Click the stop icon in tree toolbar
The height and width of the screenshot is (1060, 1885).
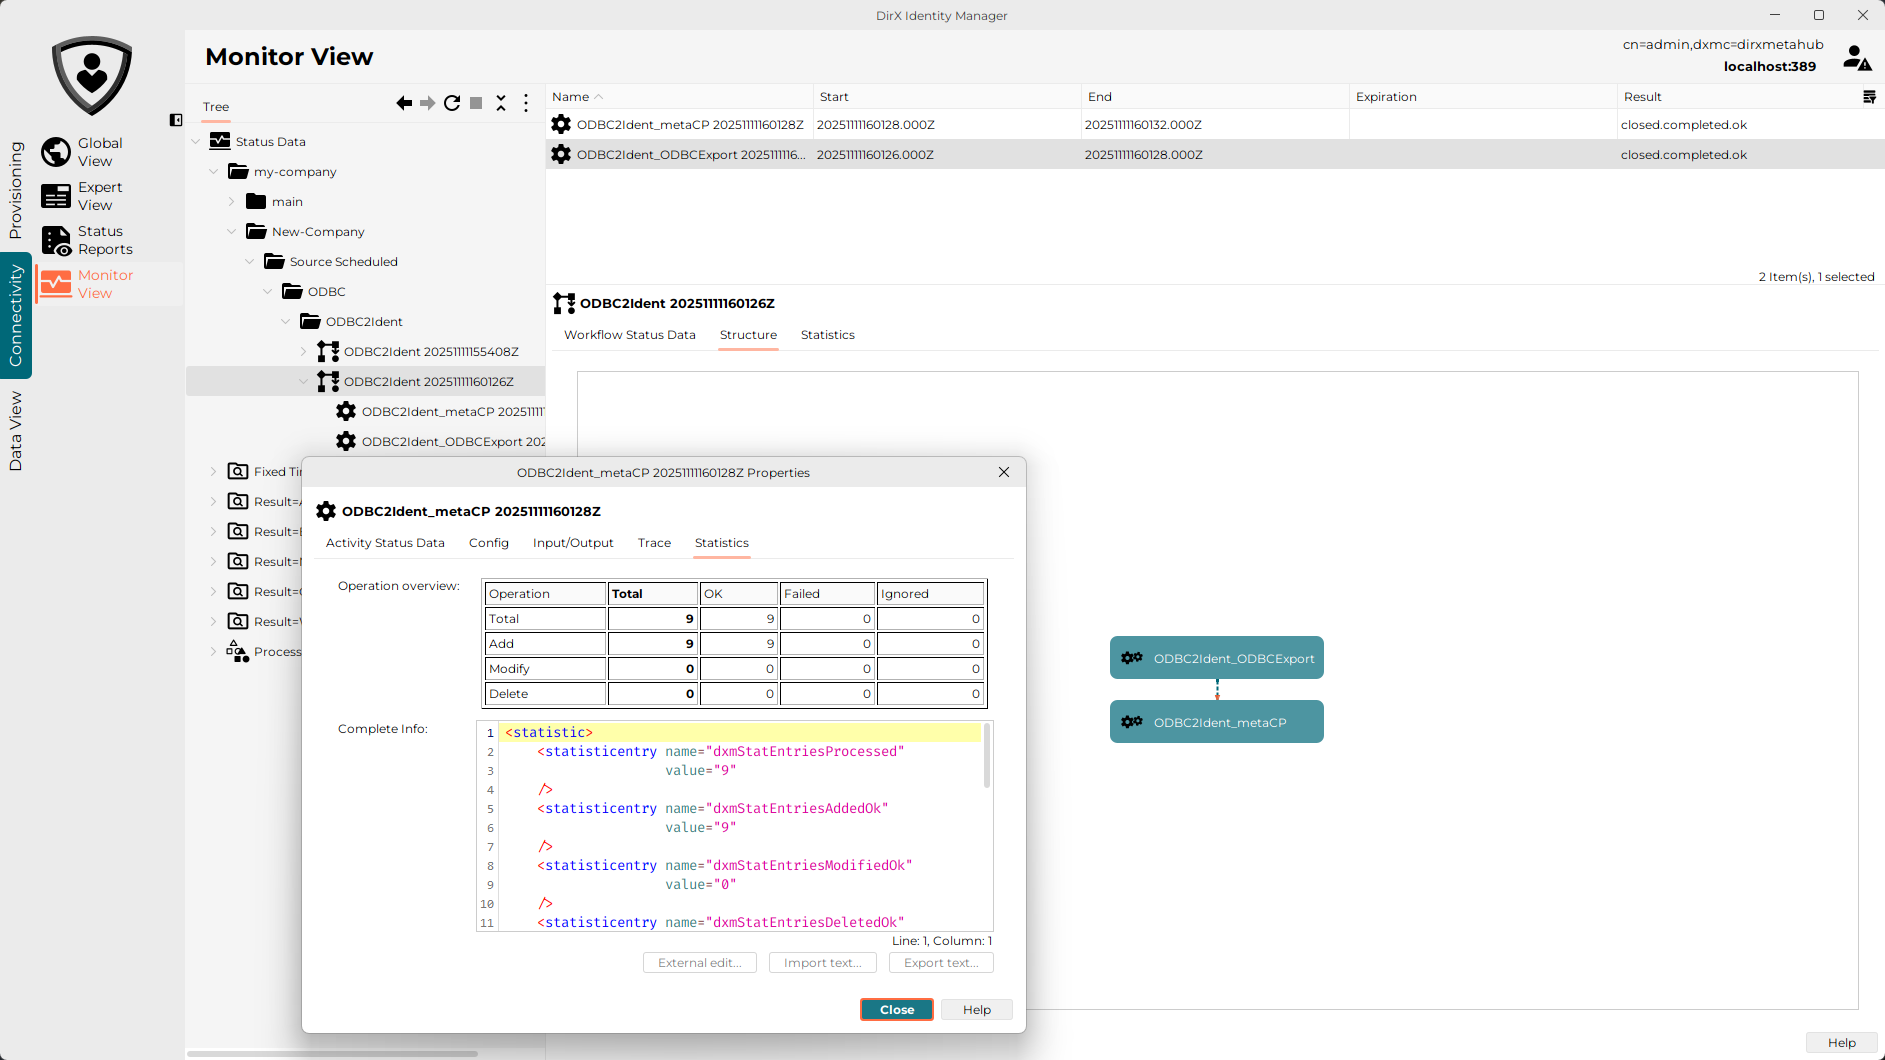pyautogui.click(x=476, y=103)
